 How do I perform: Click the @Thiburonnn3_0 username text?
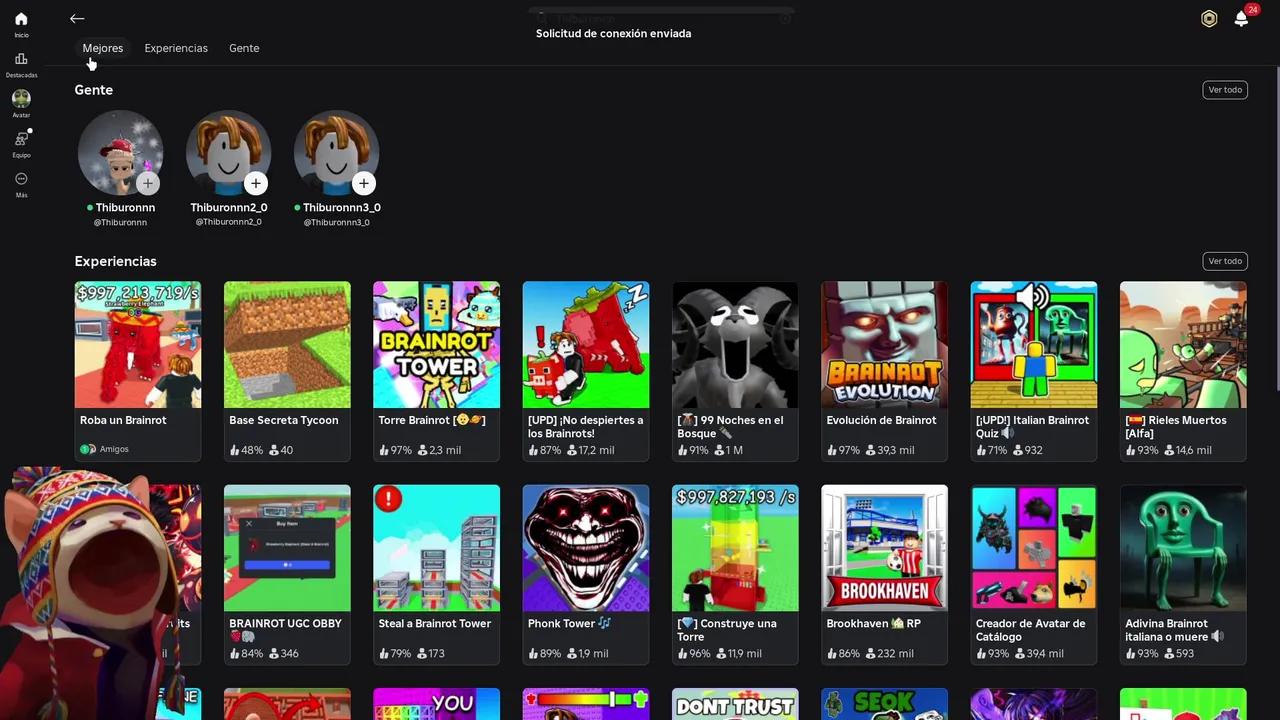tap(337, 222)
